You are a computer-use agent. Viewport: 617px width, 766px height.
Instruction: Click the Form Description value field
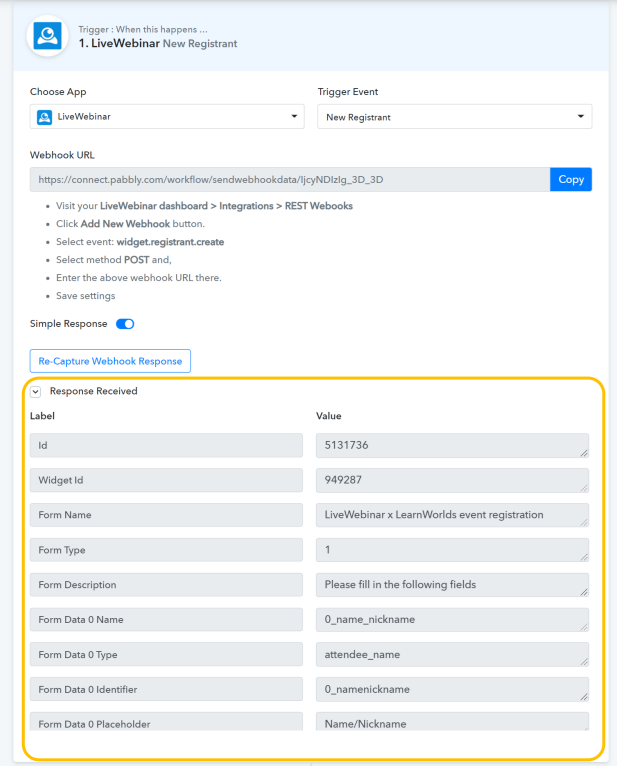[452, 585]
